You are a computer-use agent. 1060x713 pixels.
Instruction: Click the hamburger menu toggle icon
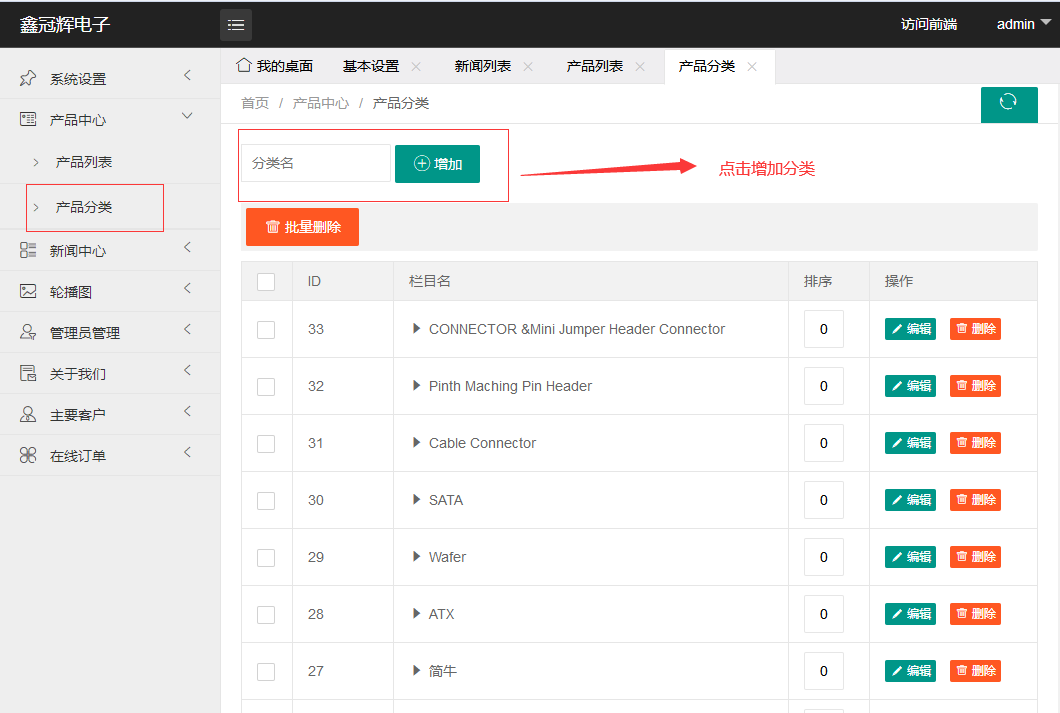coord(236,25)
